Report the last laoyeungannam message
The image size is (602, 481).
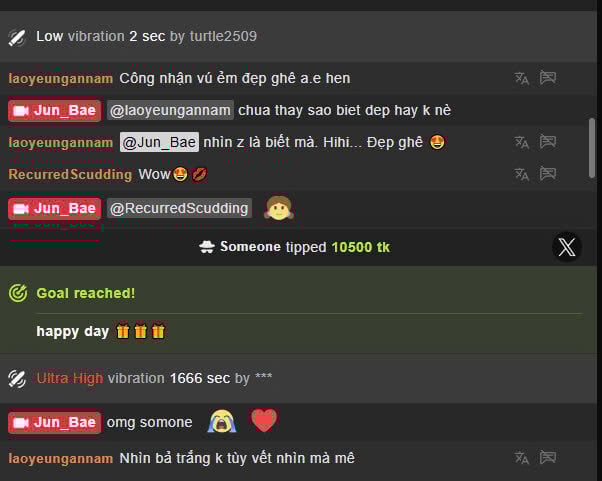point(548,457)
